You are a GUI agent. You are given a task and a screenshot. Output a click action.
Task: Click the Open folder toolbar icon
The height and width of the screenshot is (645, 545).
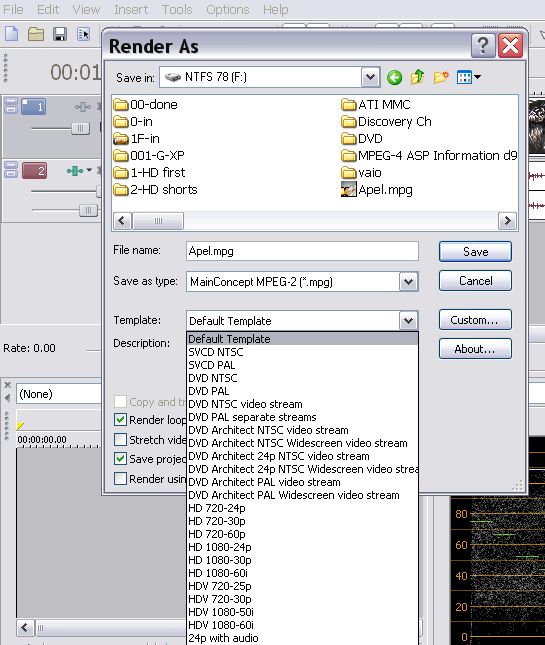tap(36, 34)
